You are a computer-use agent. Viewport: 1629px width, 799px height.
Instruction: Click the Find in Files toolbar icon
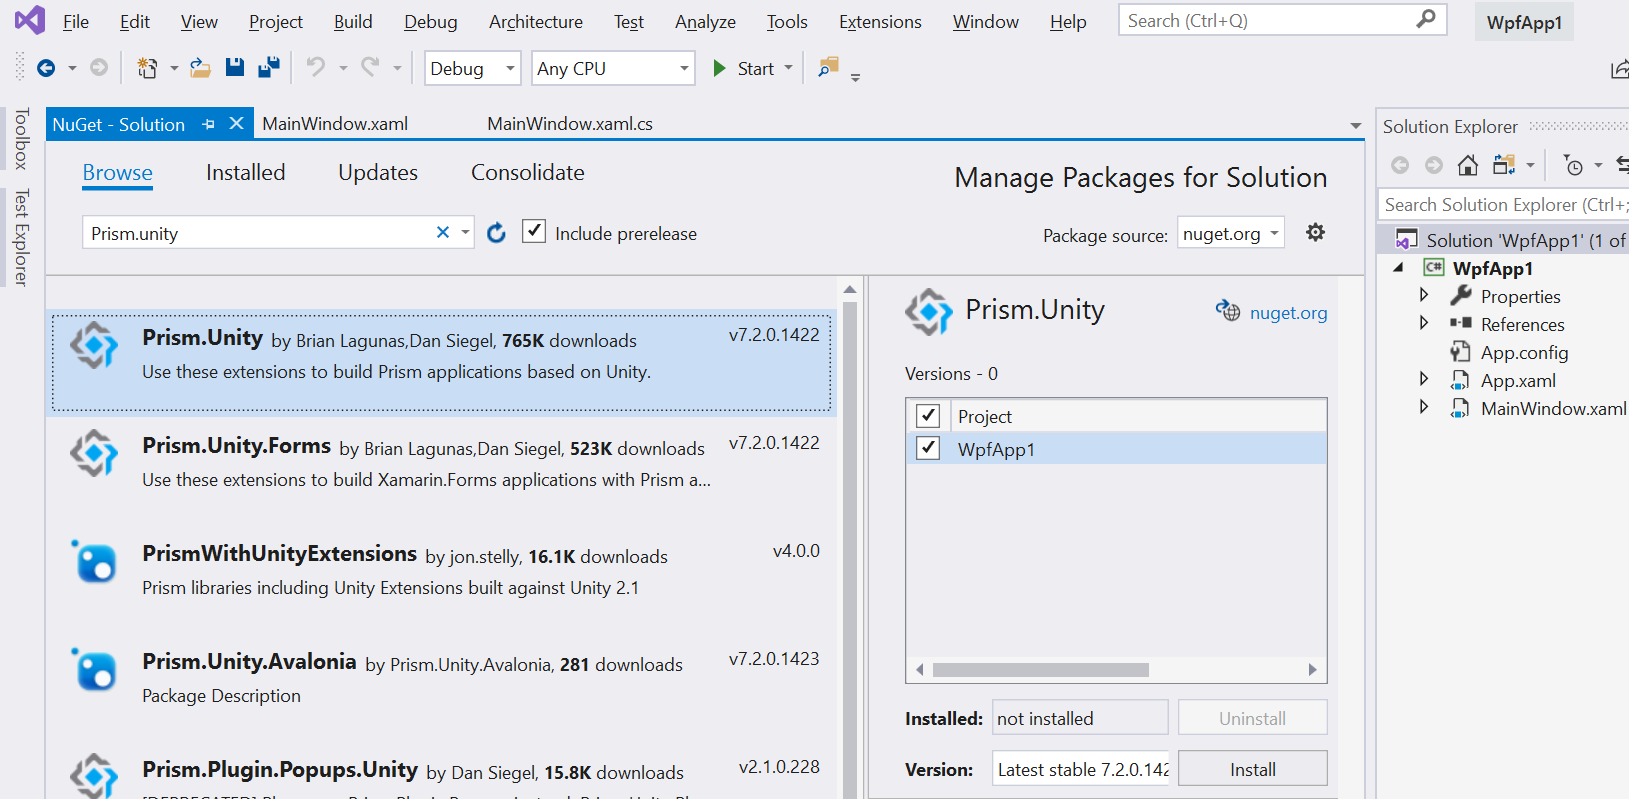coord(828,68)
